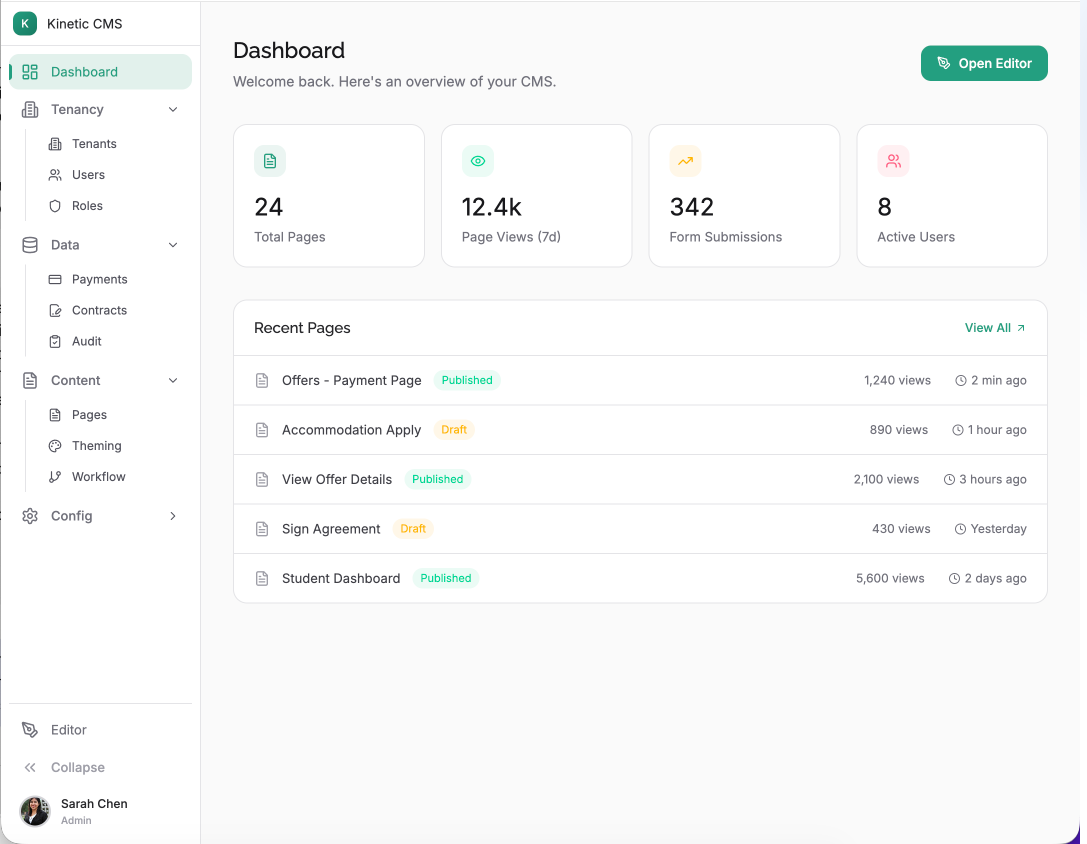1087x844 pixels.
Task: Click the file icon beside Accommodation Apply
Action: click(x=262, y=430)
